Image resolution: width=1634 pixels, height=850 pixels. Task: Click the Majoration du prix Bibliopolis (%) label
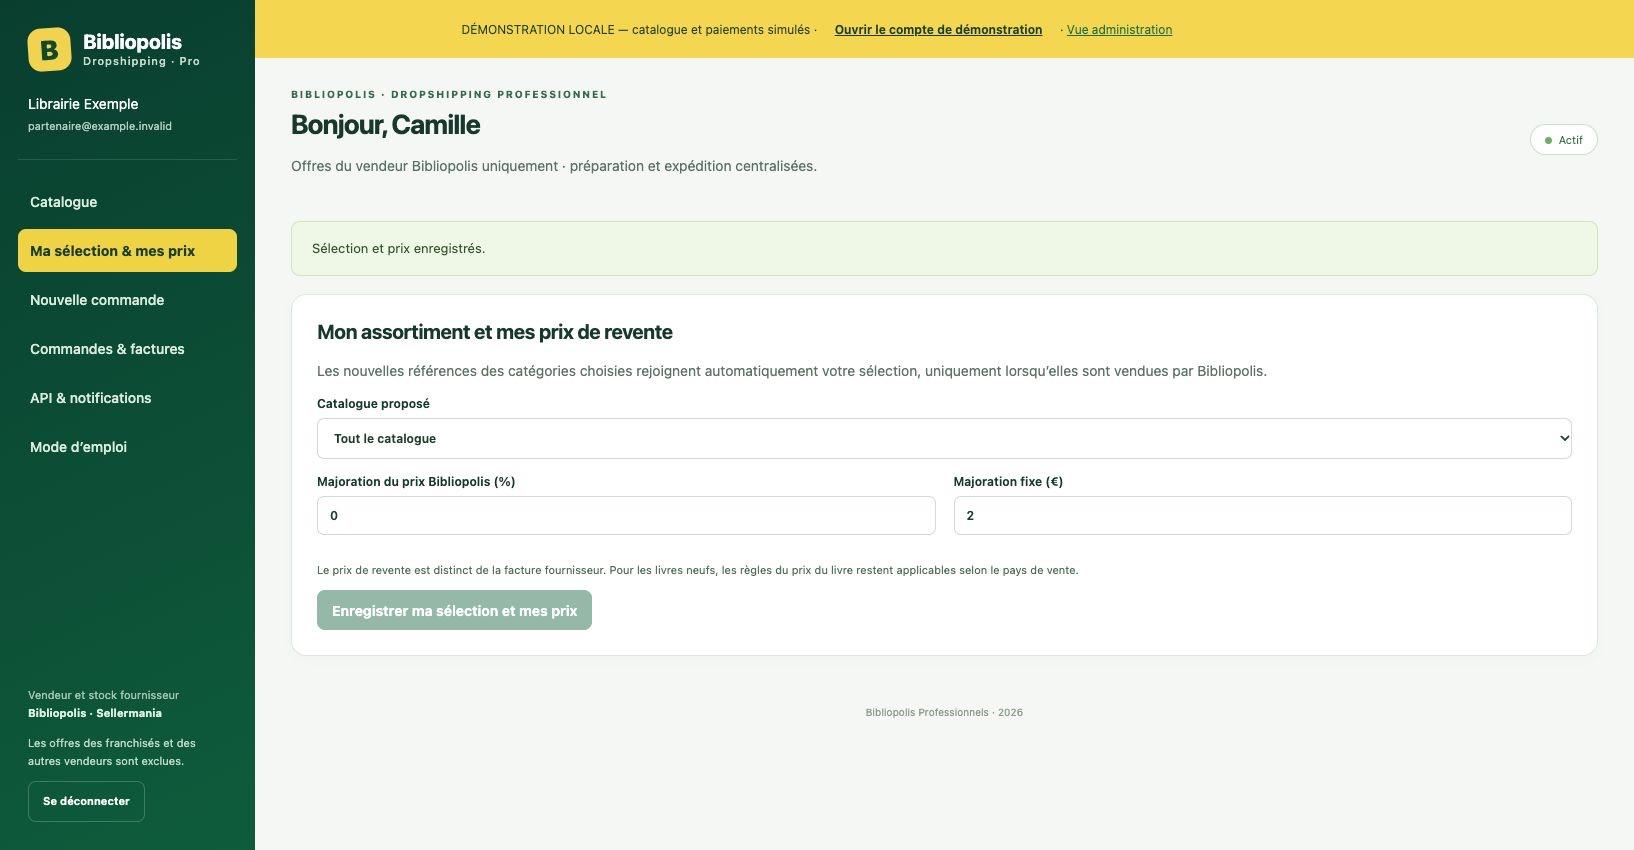click(416, 482)
